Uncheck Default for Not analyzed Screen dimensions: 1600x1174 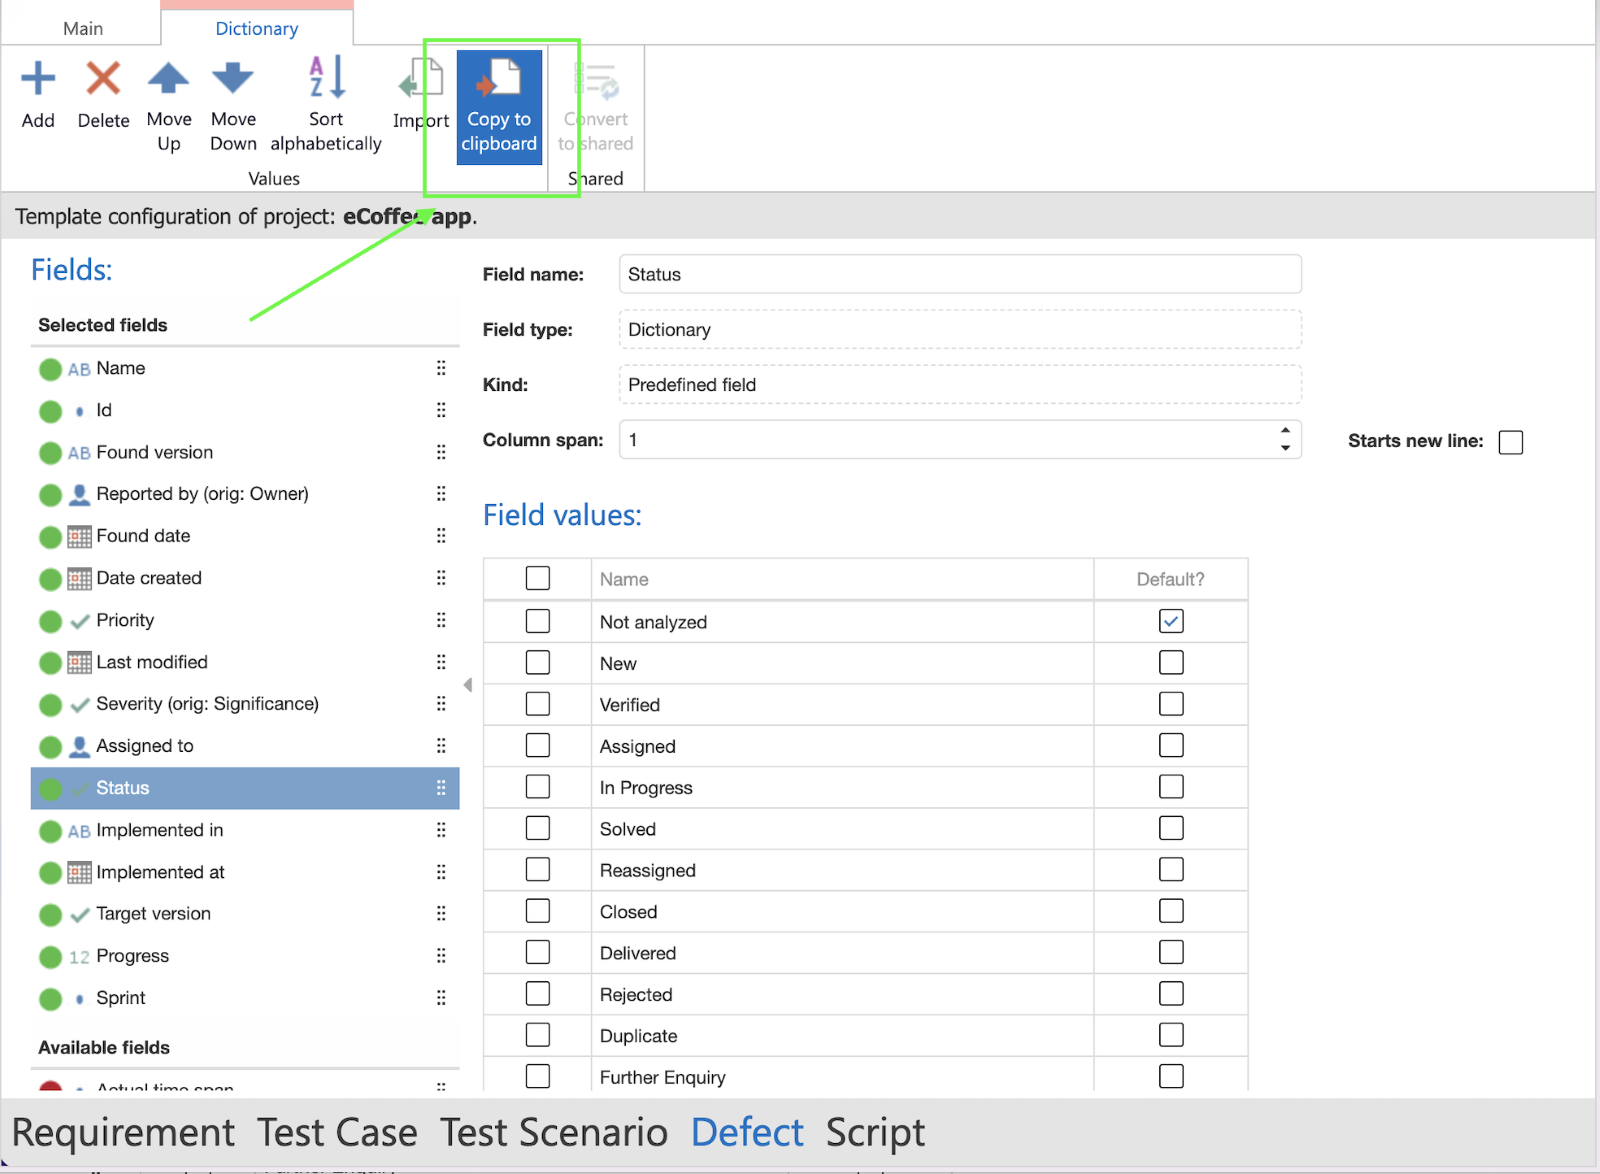coord(1171,621)
